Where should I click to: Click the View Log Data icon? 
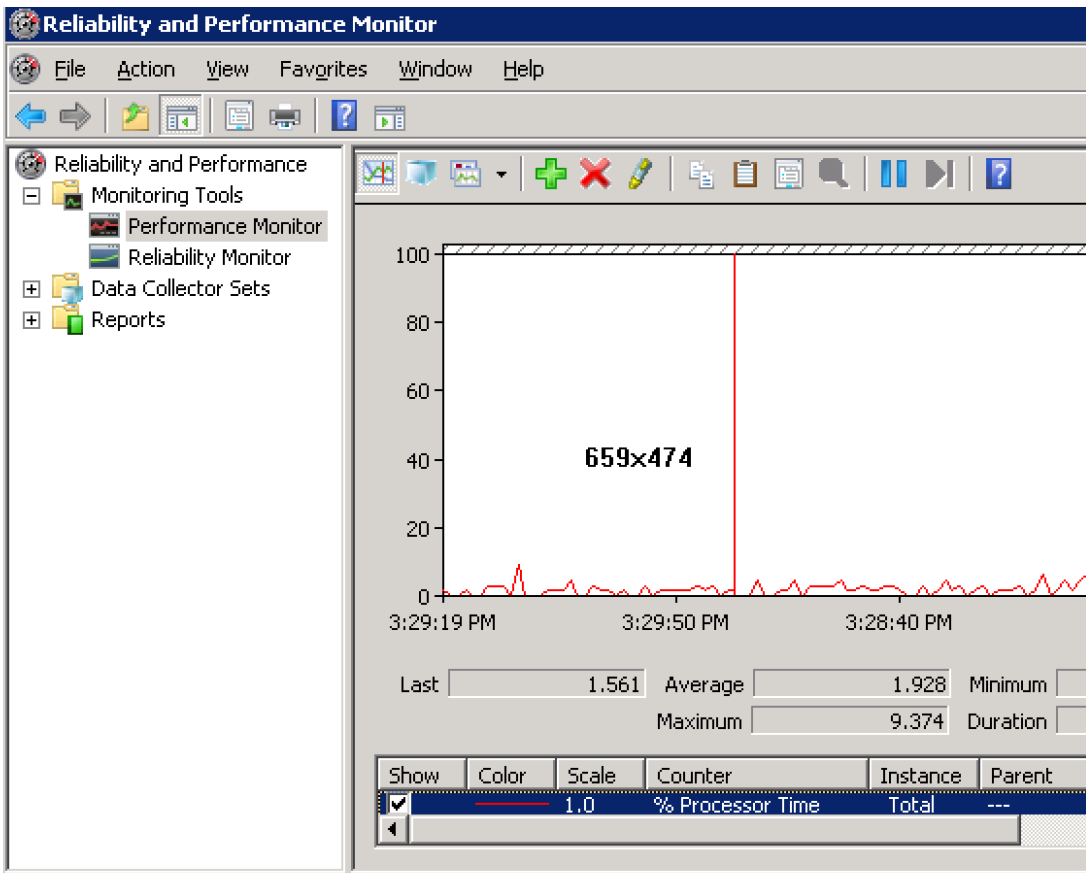click(421, 174)
